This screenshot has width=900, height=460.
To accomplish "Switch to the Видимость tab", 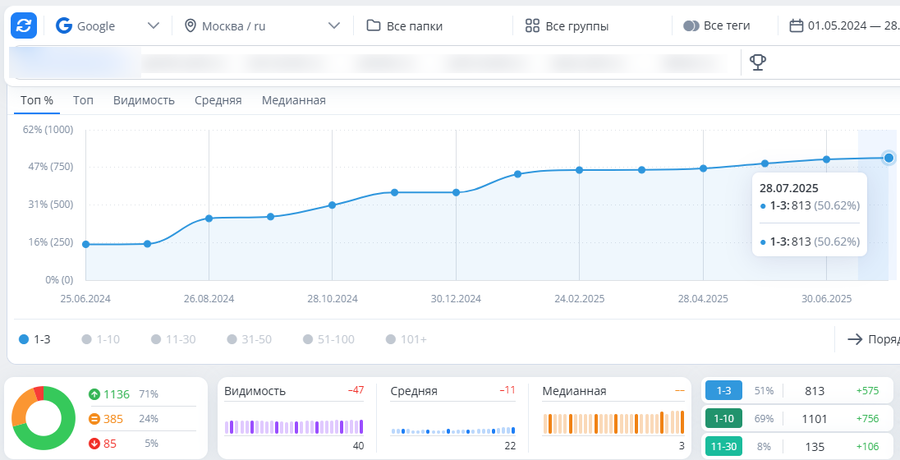I will coord(144,100).
